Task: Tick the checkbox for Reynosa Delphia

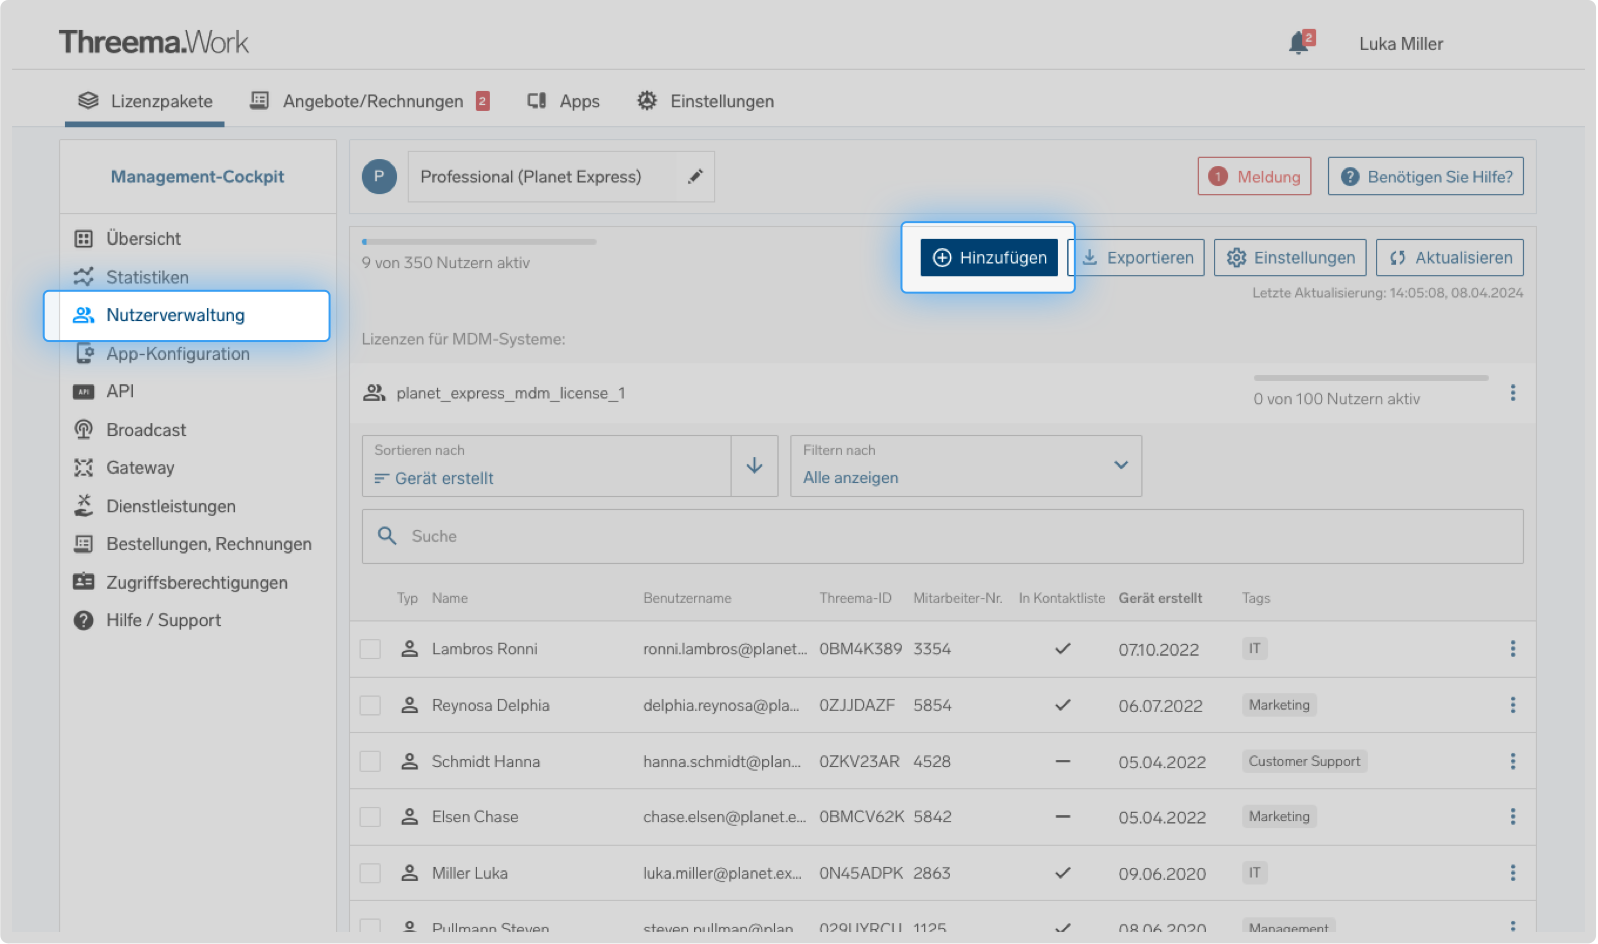Action: click(370, 705)
